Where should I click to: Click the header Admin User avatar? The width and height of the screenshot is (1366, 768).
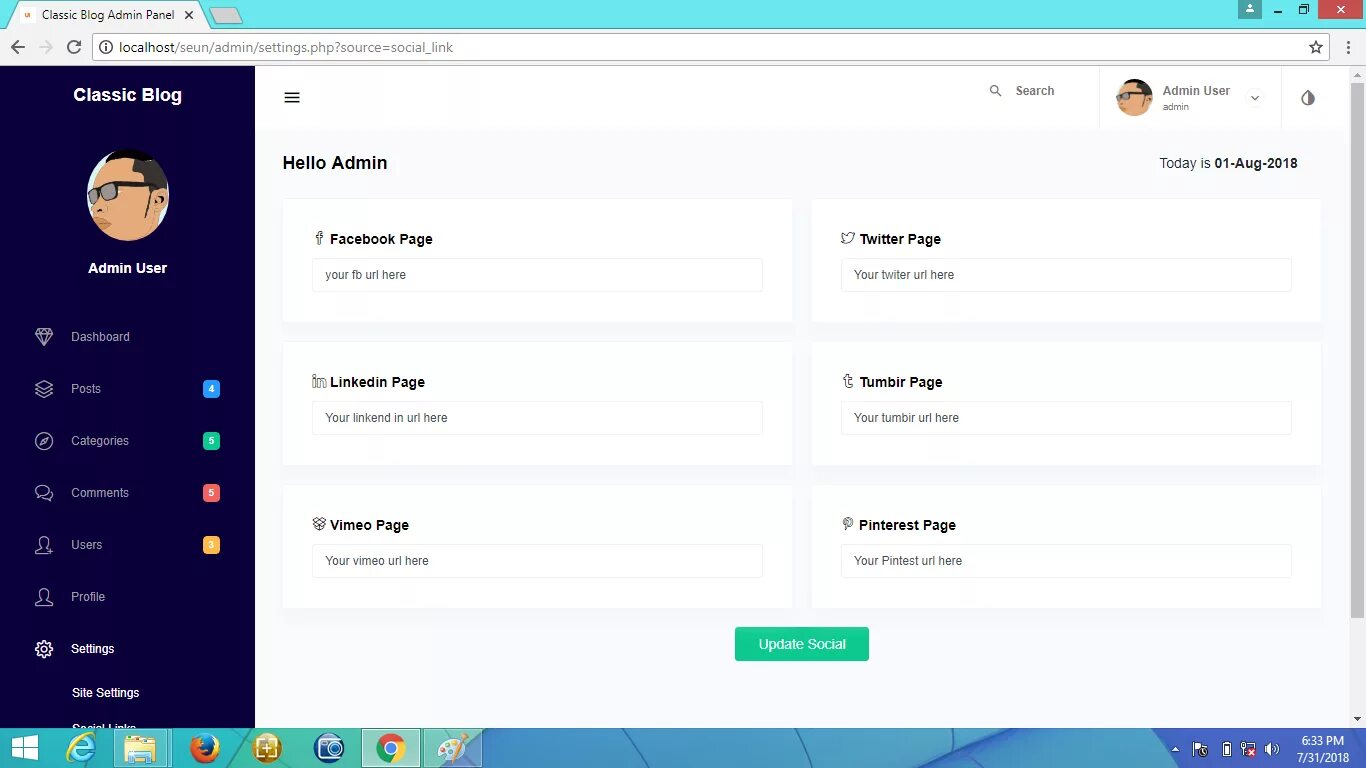coord(1134,97)
